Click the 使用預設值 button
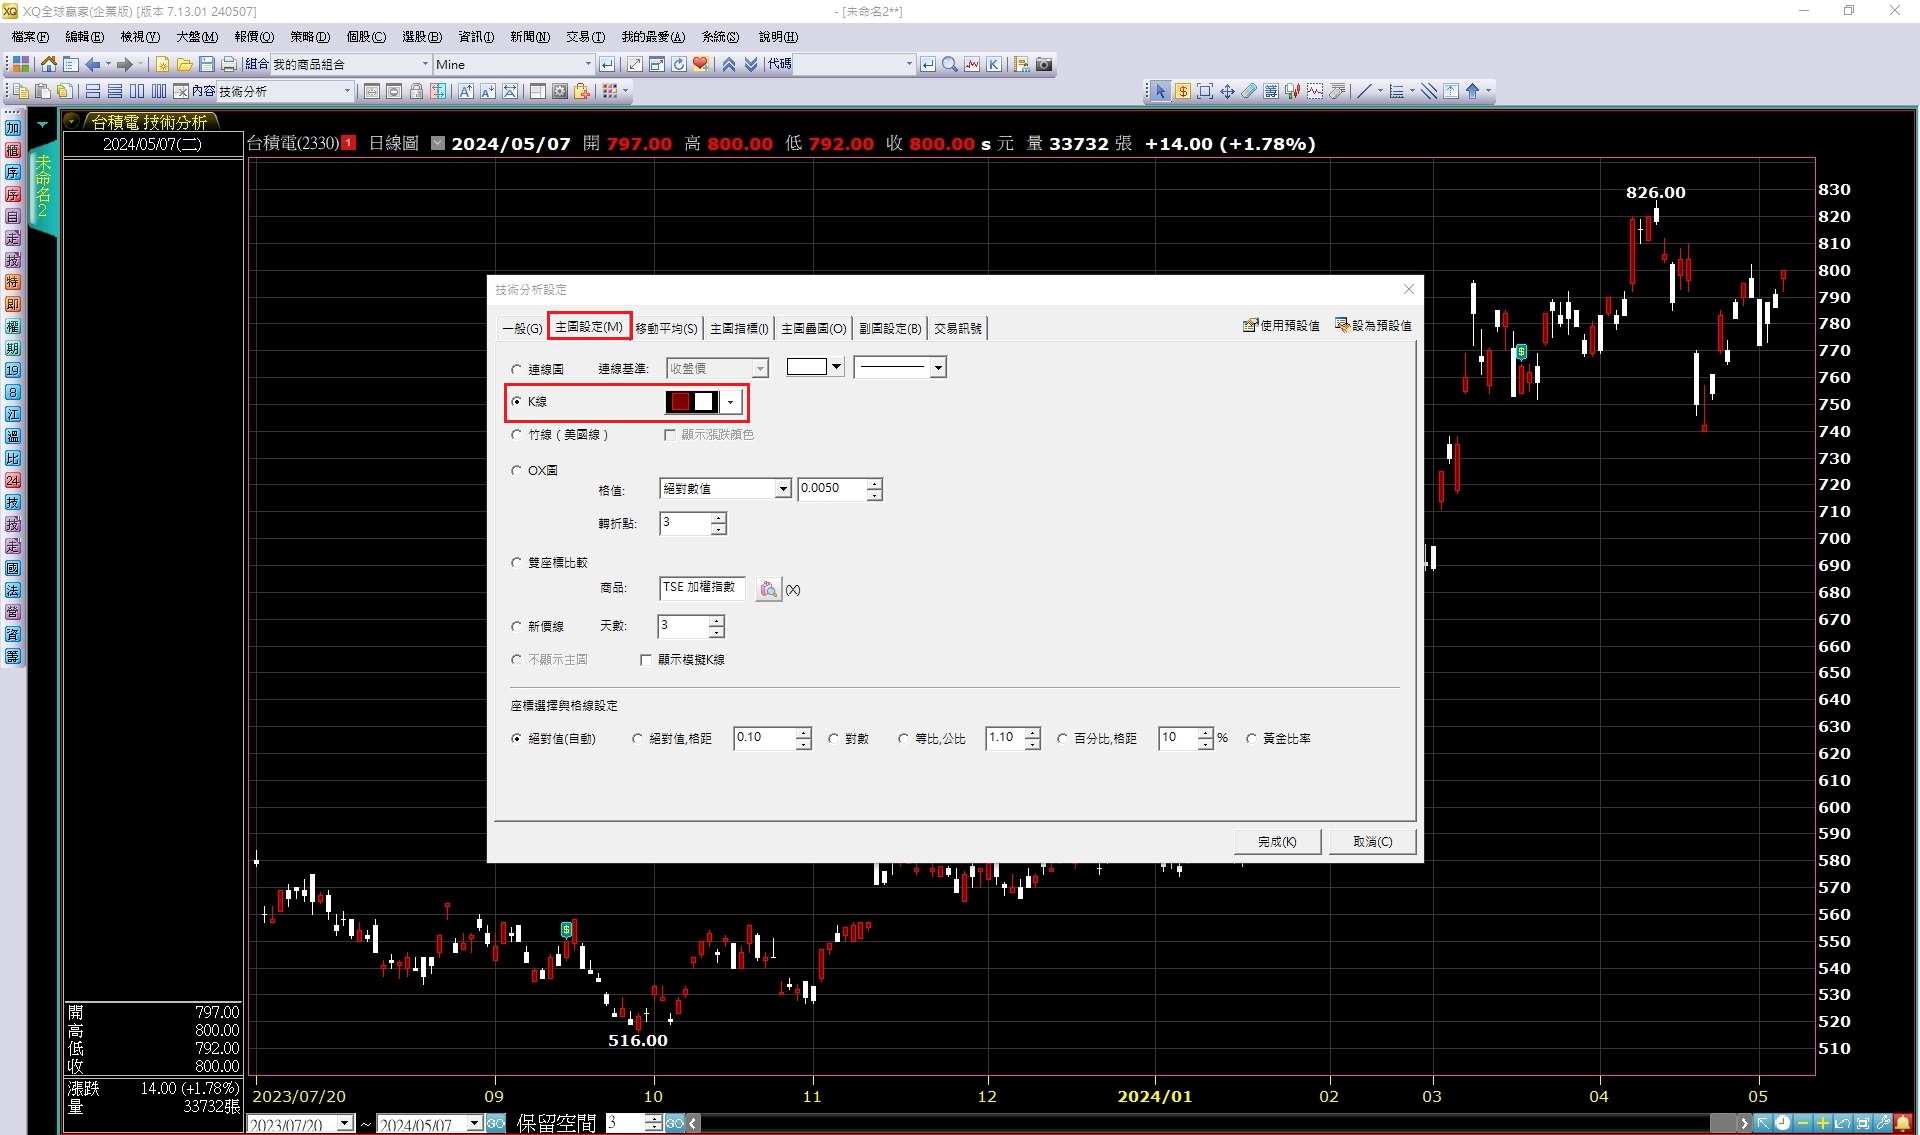 click(x=1281, y=326)
